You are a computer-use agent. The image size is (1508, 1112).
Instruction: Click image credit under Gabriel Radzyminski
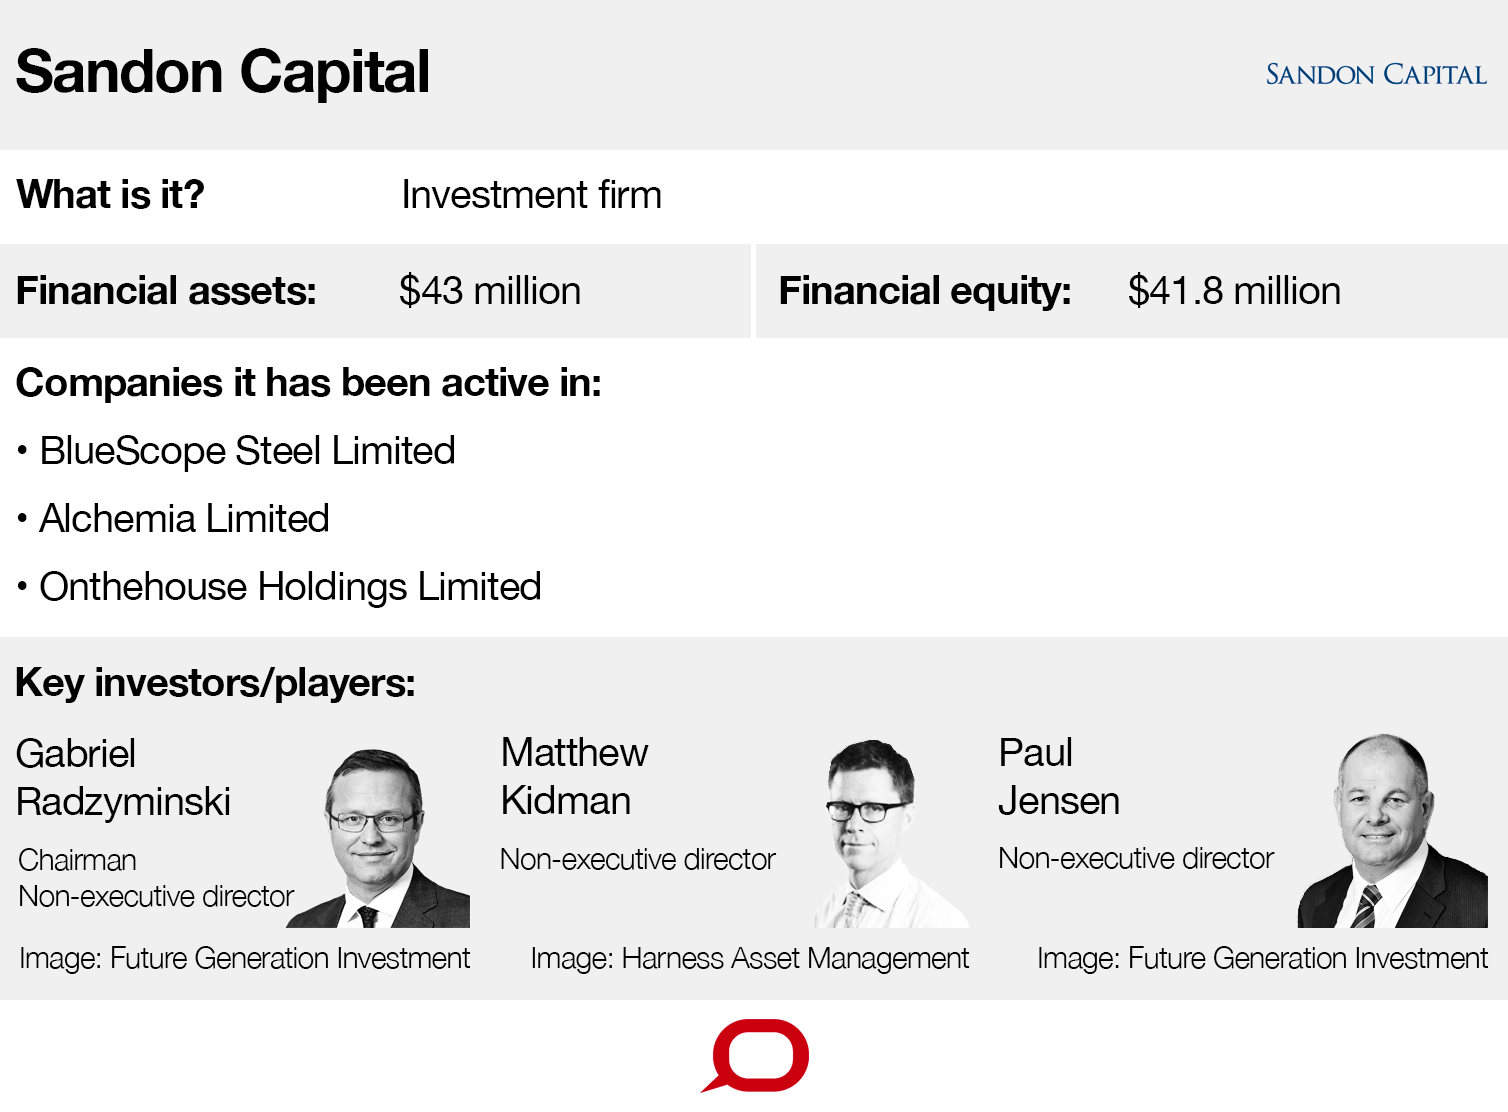click(244, 958)
